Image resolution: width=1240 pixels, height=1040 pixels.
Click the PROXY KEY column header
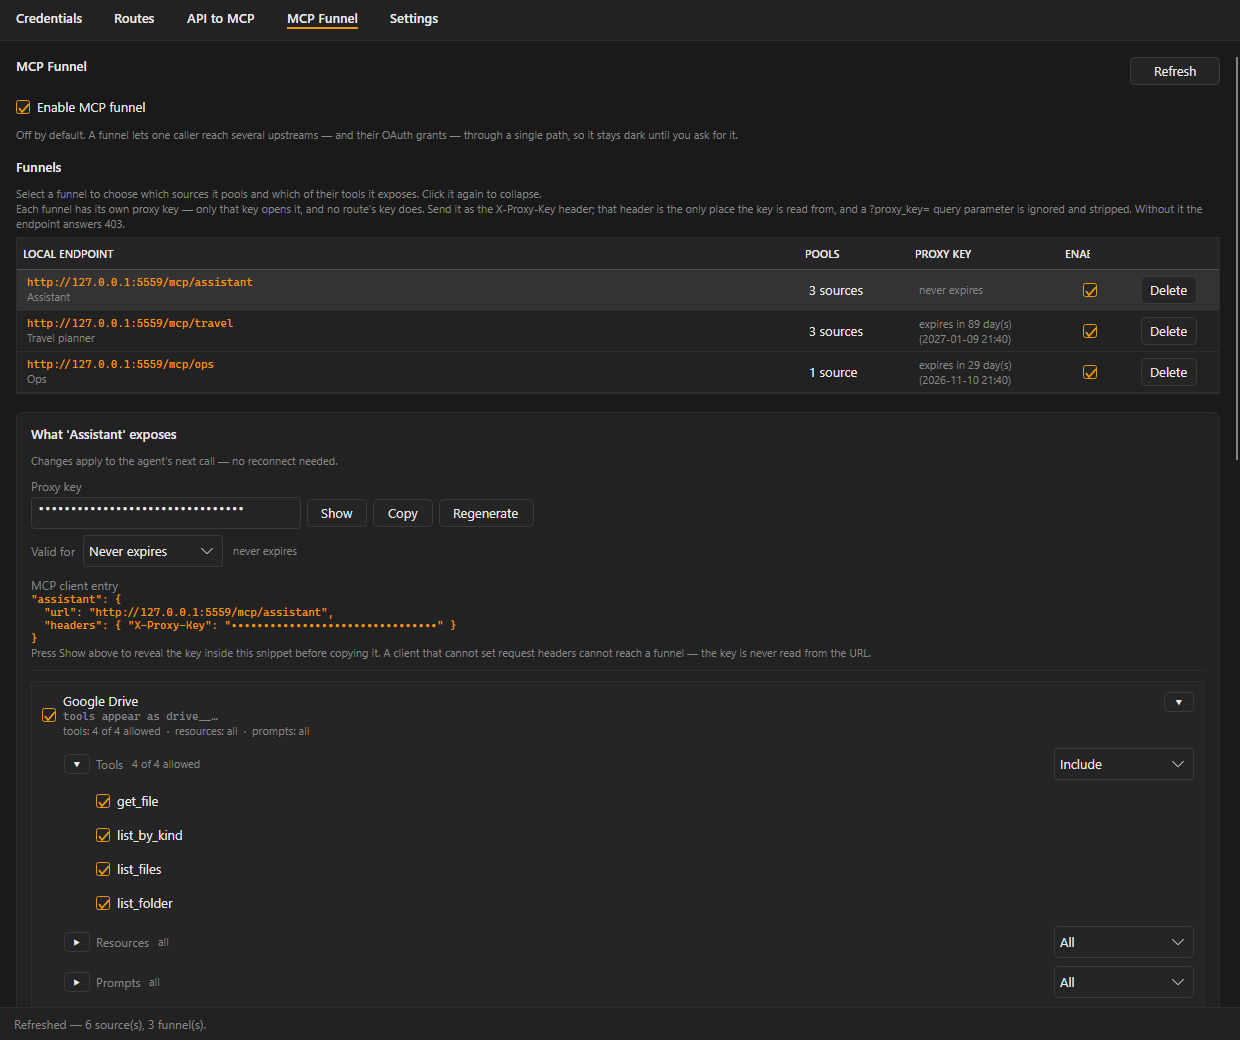943,254
